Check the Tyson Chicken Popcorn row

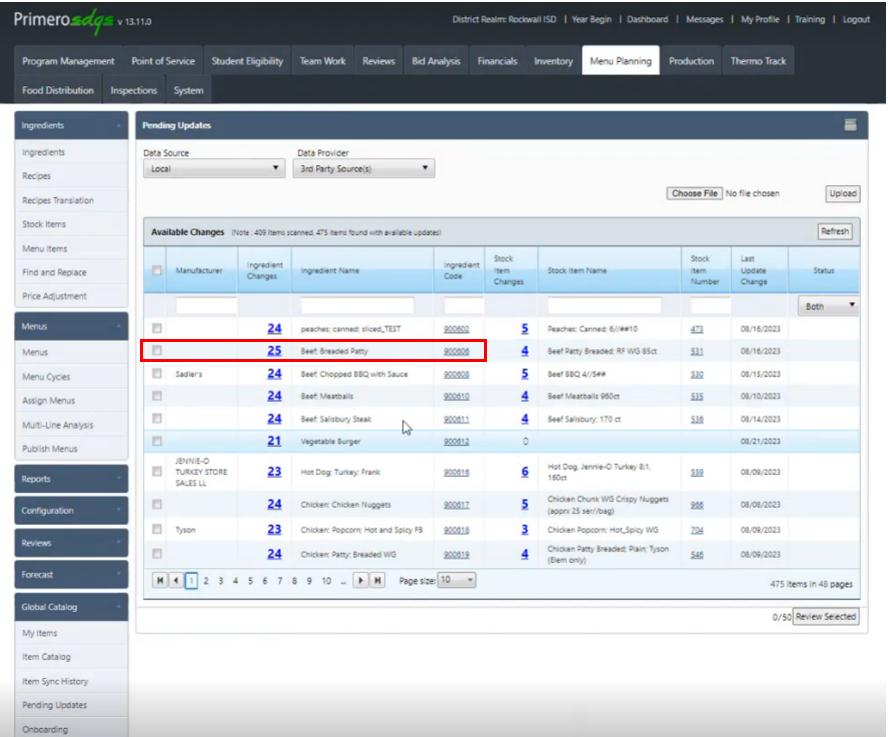pyautogui.click(x=156, y=529)
